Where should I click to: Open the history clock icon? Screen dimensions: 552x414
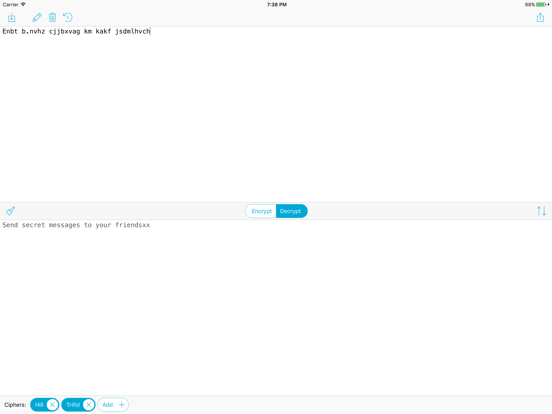[x=68, y=17]
